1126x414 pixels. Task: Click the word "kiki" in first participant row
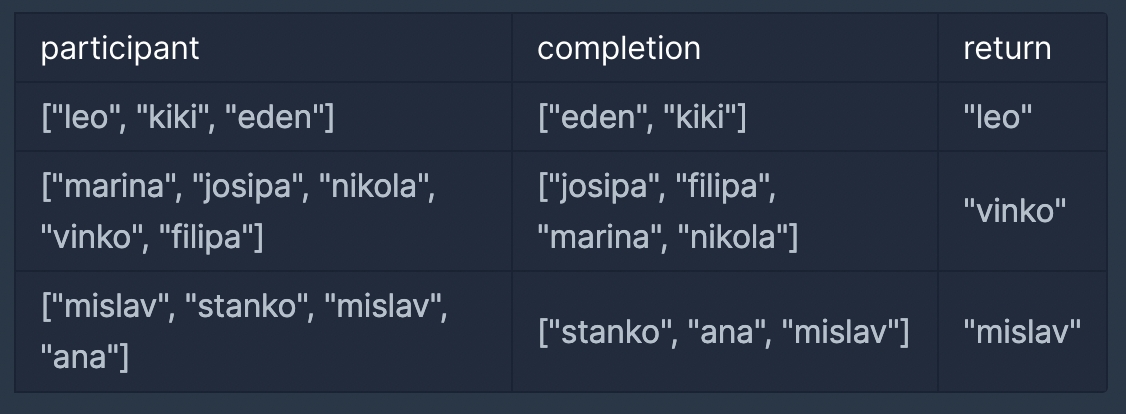click(x=172, y=117)
